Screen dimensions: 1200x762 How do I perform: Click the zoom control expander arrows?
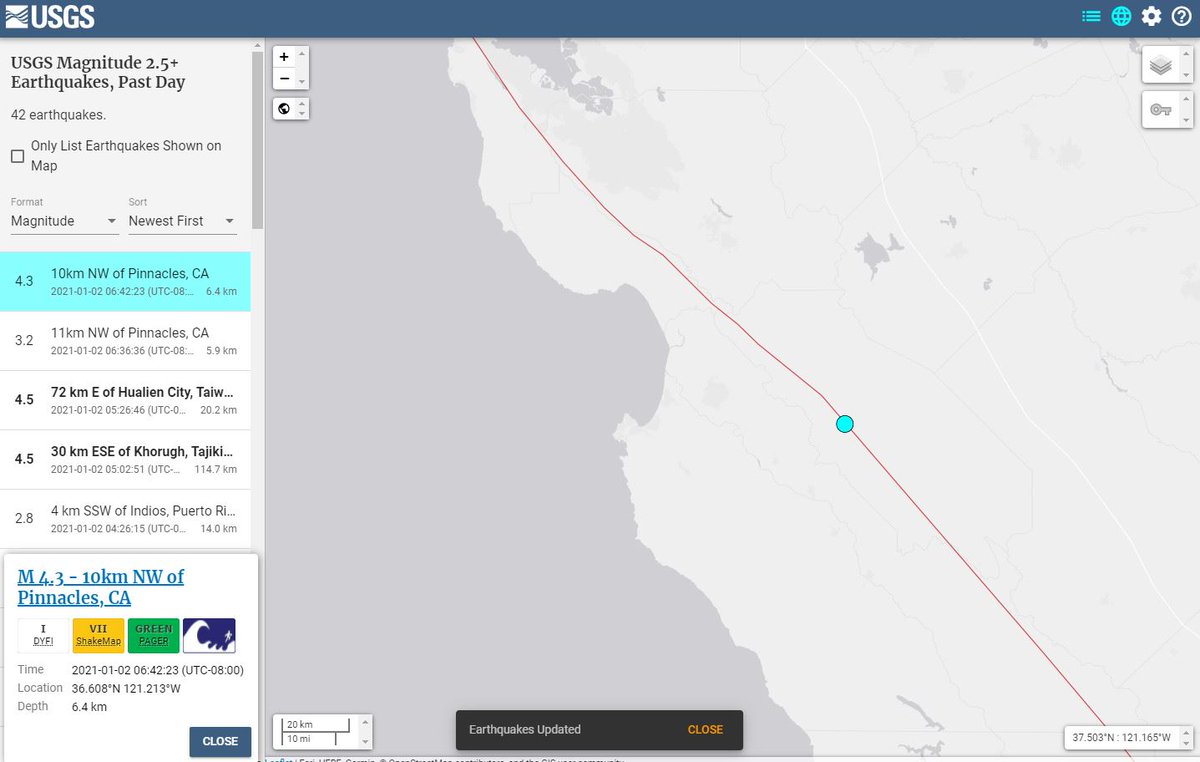[x=302, y=68]
